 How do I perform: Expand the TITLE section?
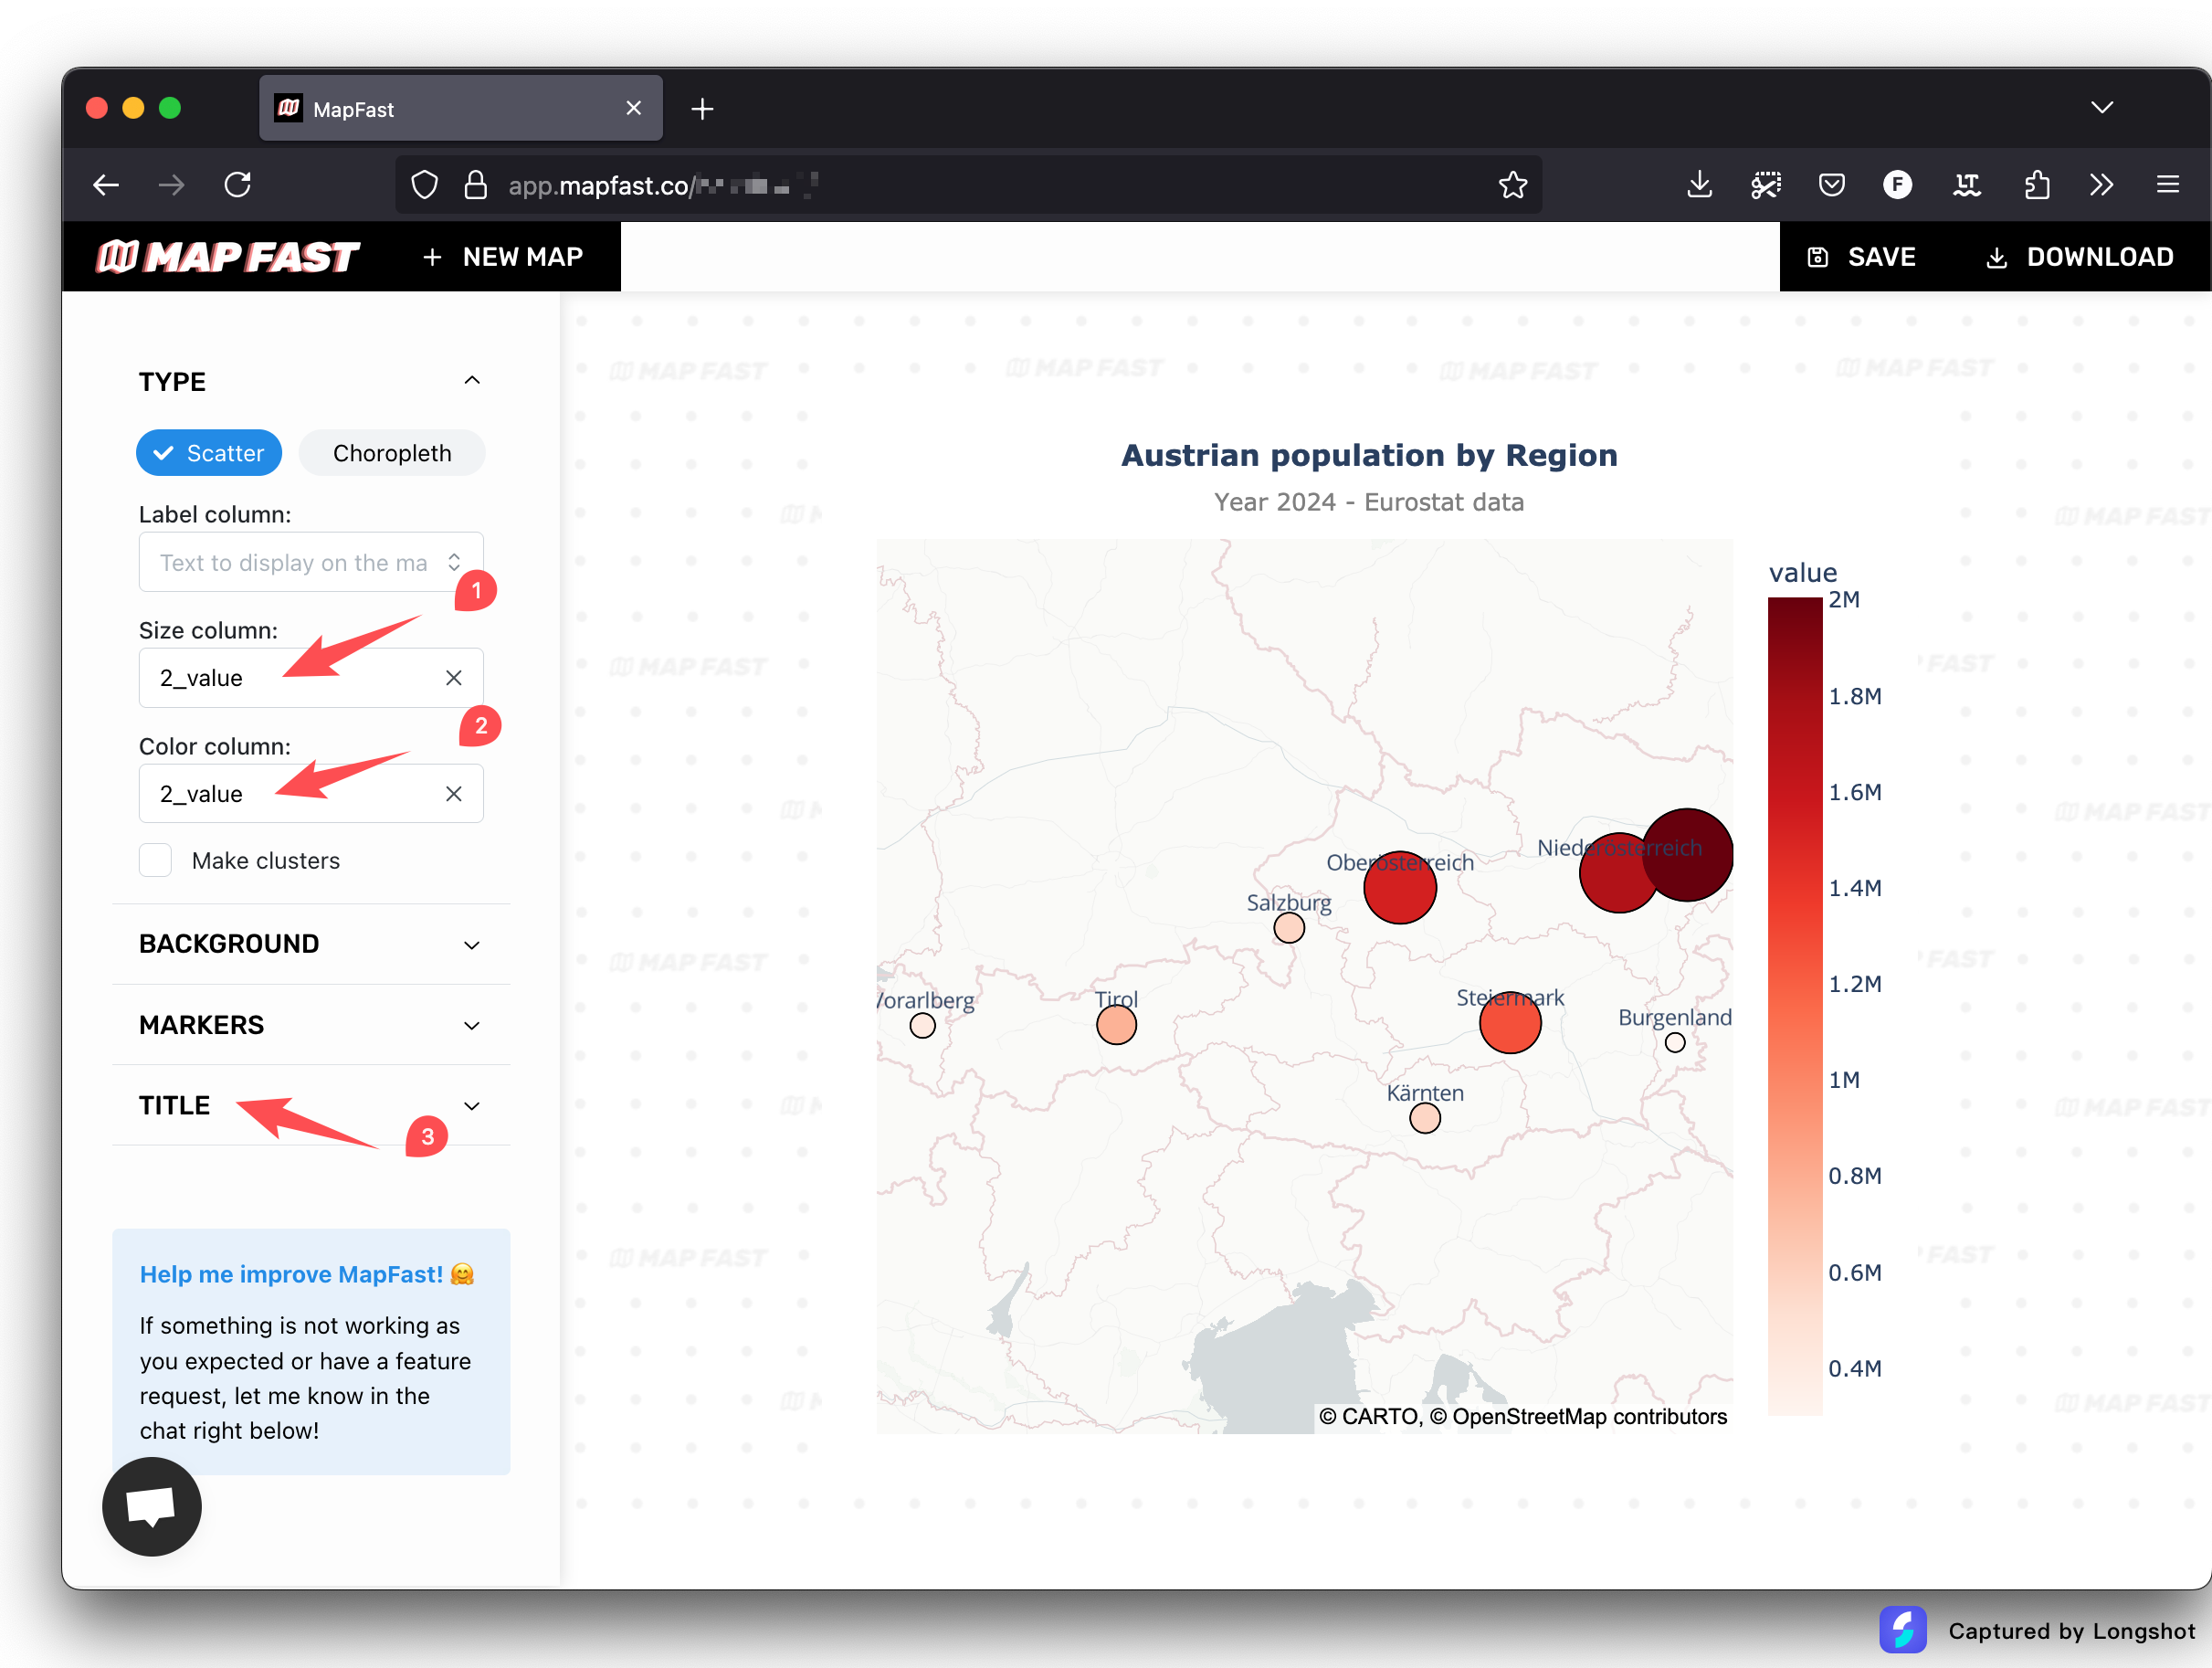coord(311,1105)
